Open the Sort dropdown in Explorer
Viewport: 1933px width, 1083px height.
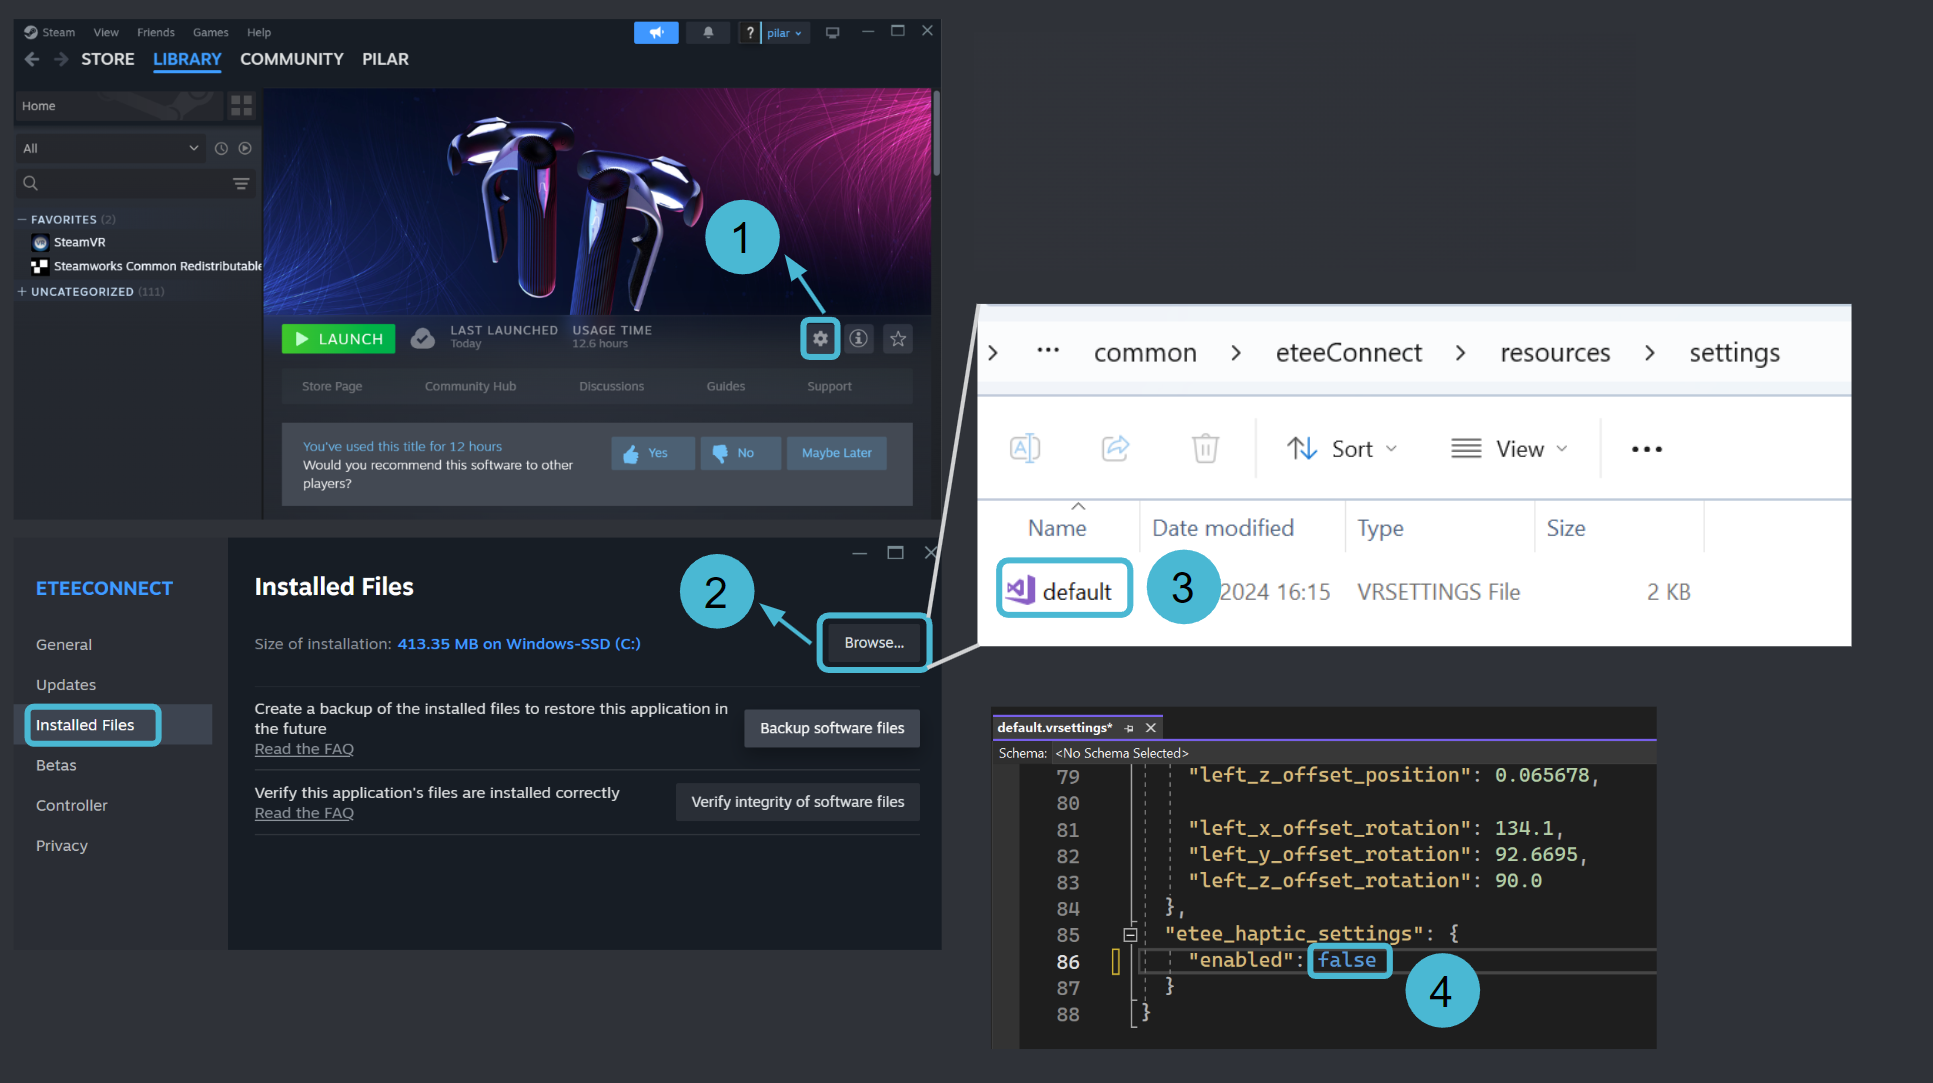[x=1341, y=449]
